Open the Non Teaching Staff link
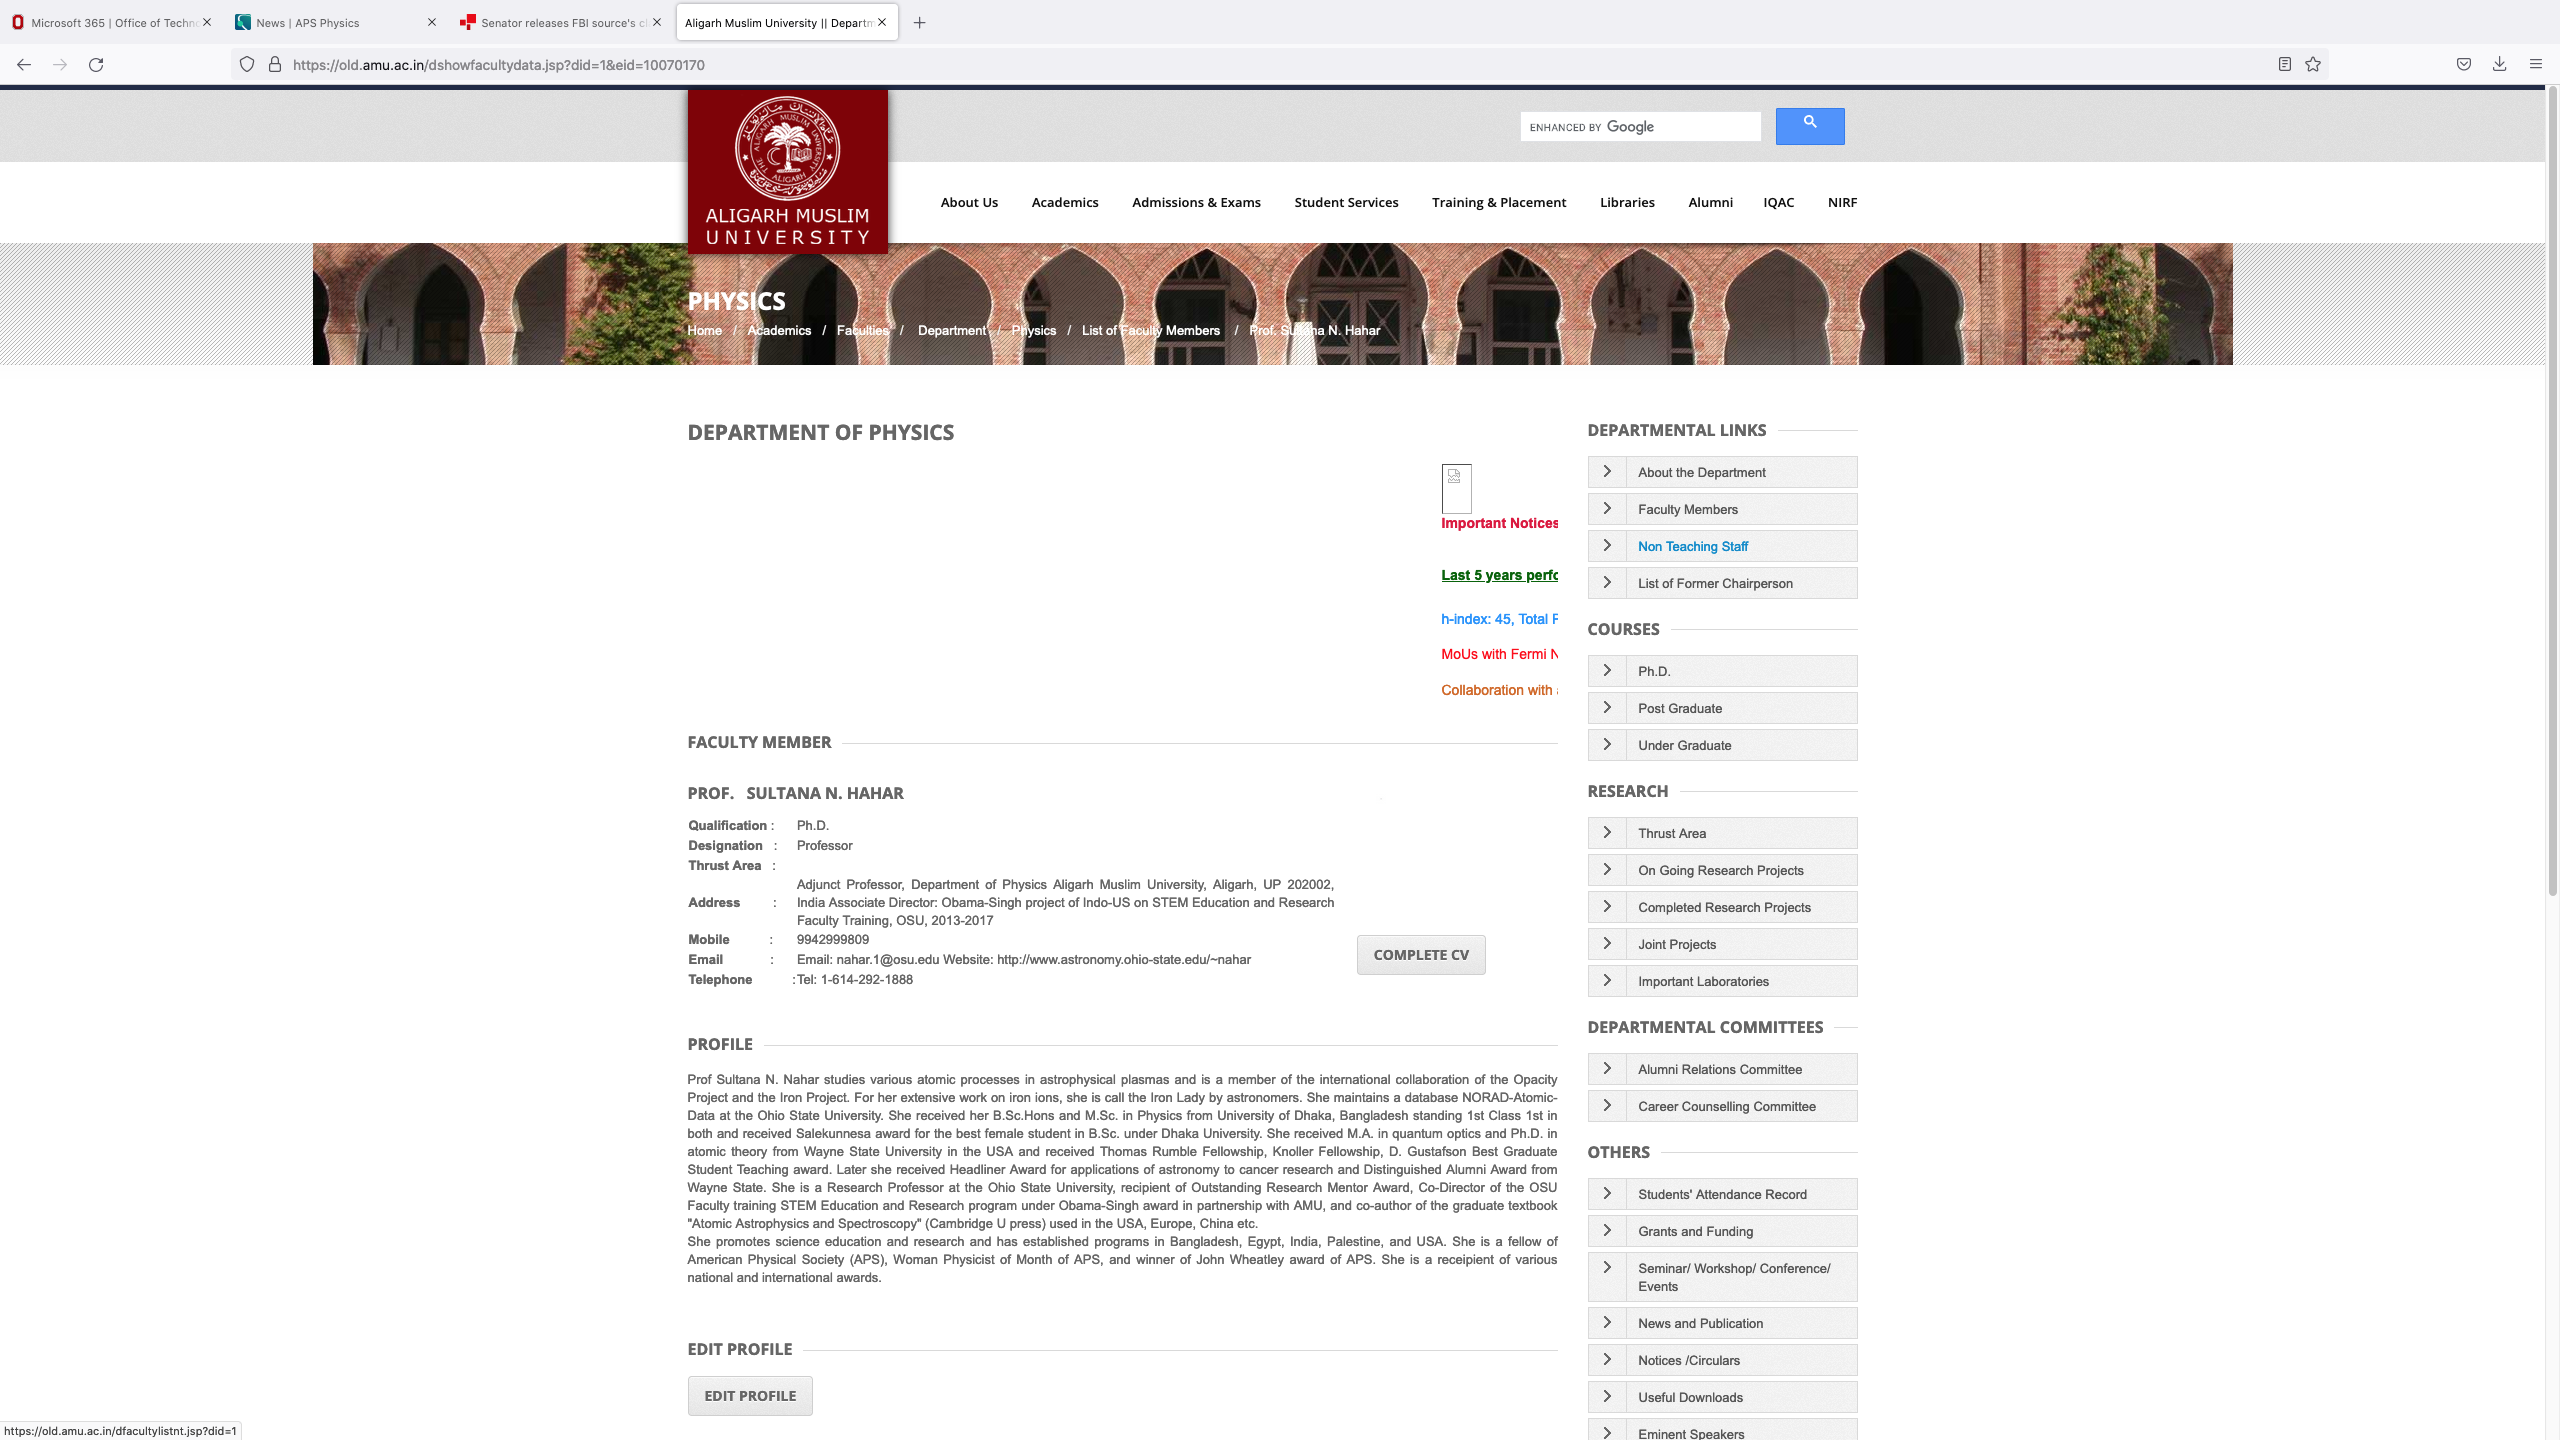The width and height of the screenshot is (2560, 1440). [1692, 546]
